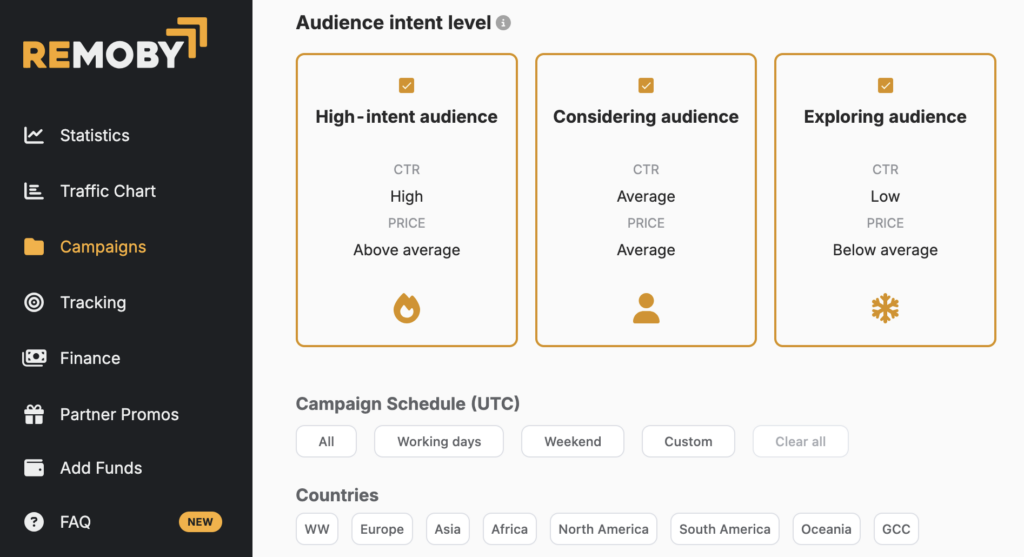
Task: Uncheck the High-intent audience checkbox
Action: (x=406, y=86)
